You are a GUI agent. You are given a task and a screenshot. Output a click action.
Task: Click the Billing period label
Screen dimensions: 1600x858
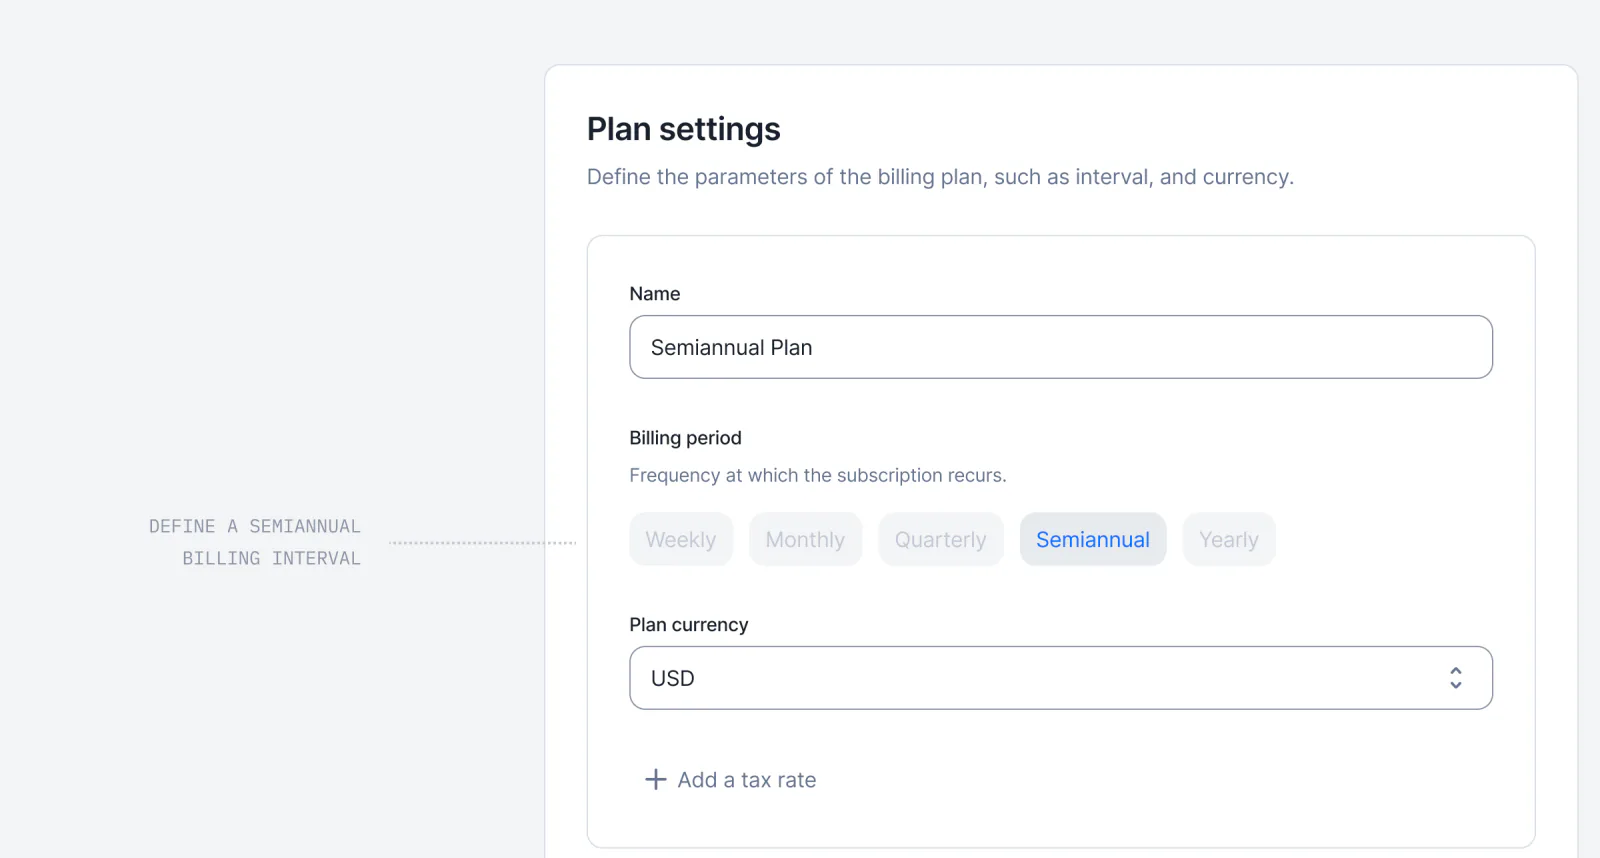click(686, 438)
